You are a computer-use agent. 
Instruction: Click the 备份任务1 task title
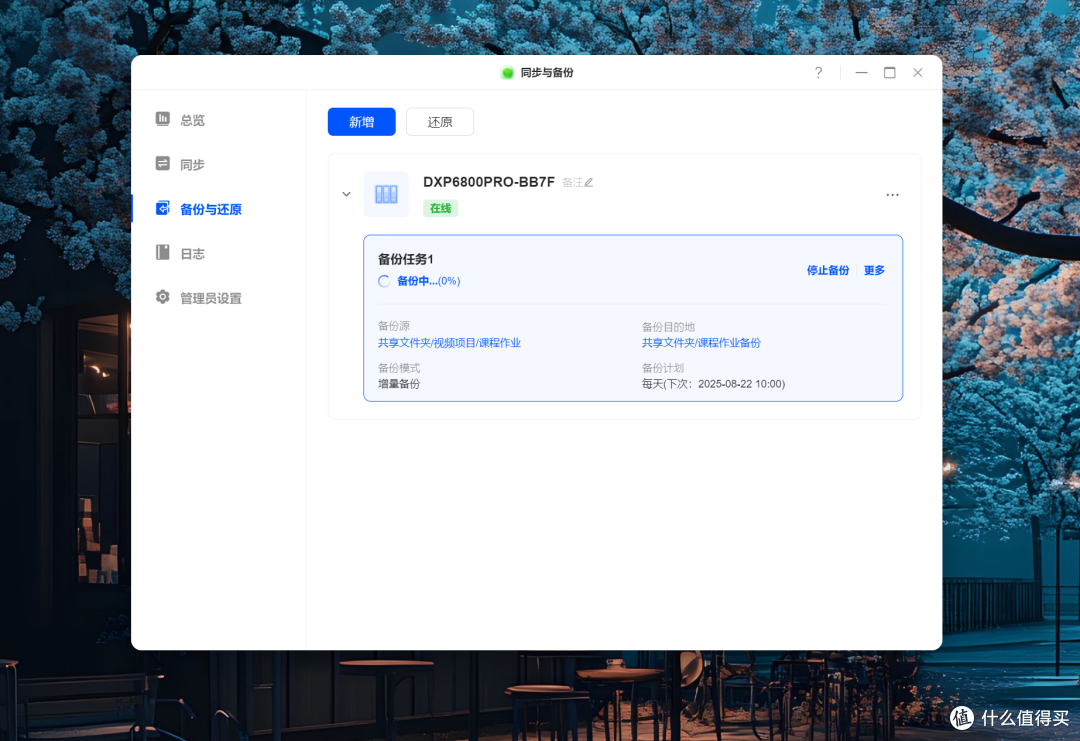tap(406, 260)
